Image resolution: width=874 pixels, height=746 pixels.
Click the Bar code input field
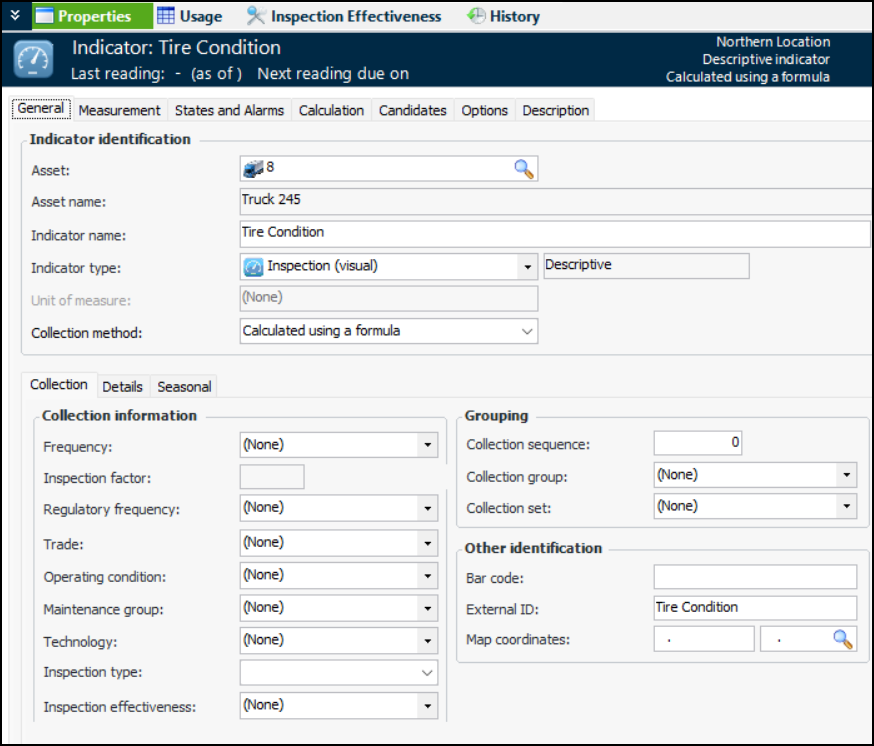pos(755,577)
